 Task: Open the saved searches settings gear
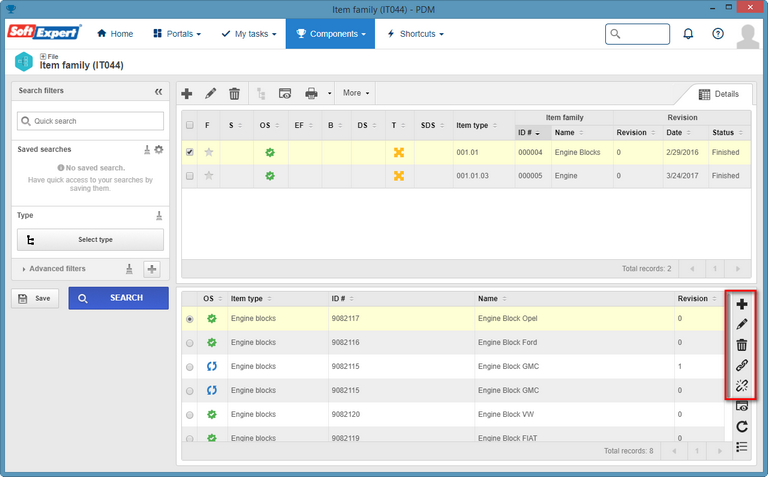tap(159, 149)
